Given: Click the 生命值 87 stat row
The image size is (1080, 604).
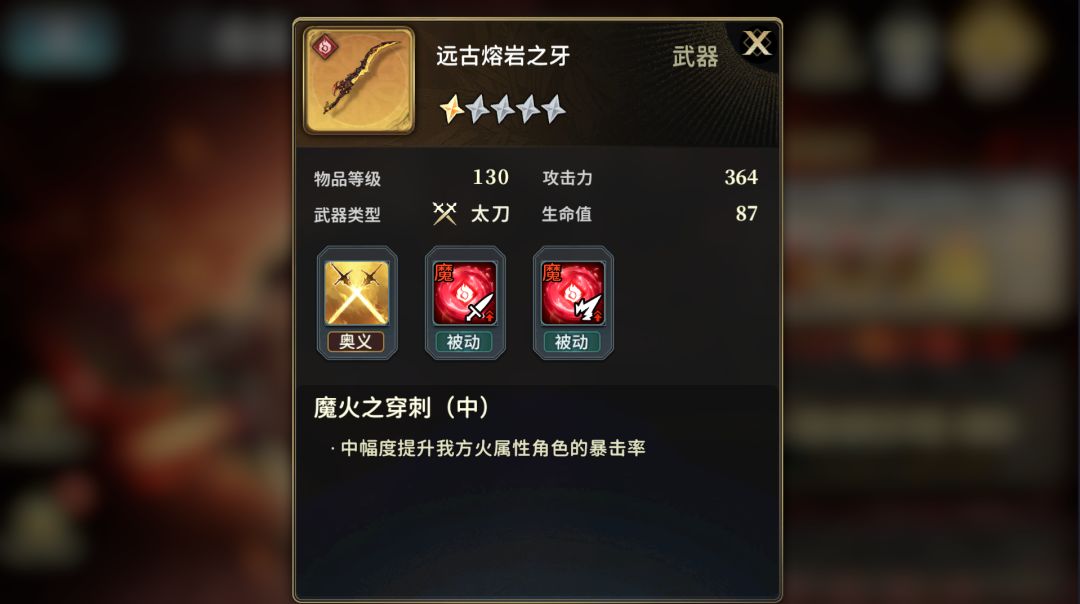Looking at the screenshot, I should pyautogui.click(x=650, y=214).
